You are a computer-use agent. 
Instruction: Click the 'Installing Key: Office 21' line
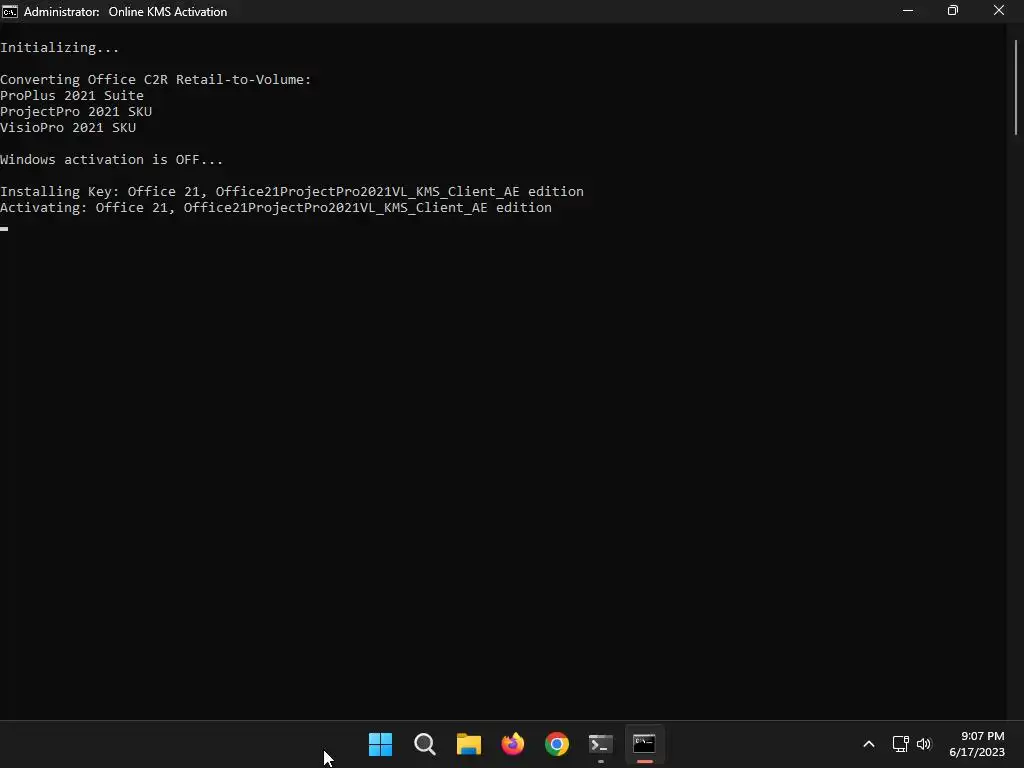pos(292,191)
